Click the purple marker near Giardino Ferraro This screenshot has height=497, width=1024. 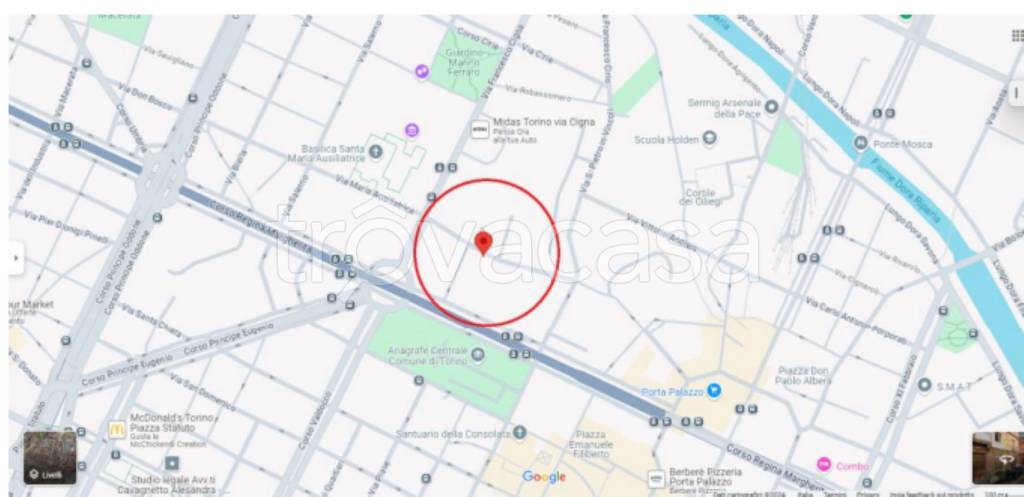[422, 71]
